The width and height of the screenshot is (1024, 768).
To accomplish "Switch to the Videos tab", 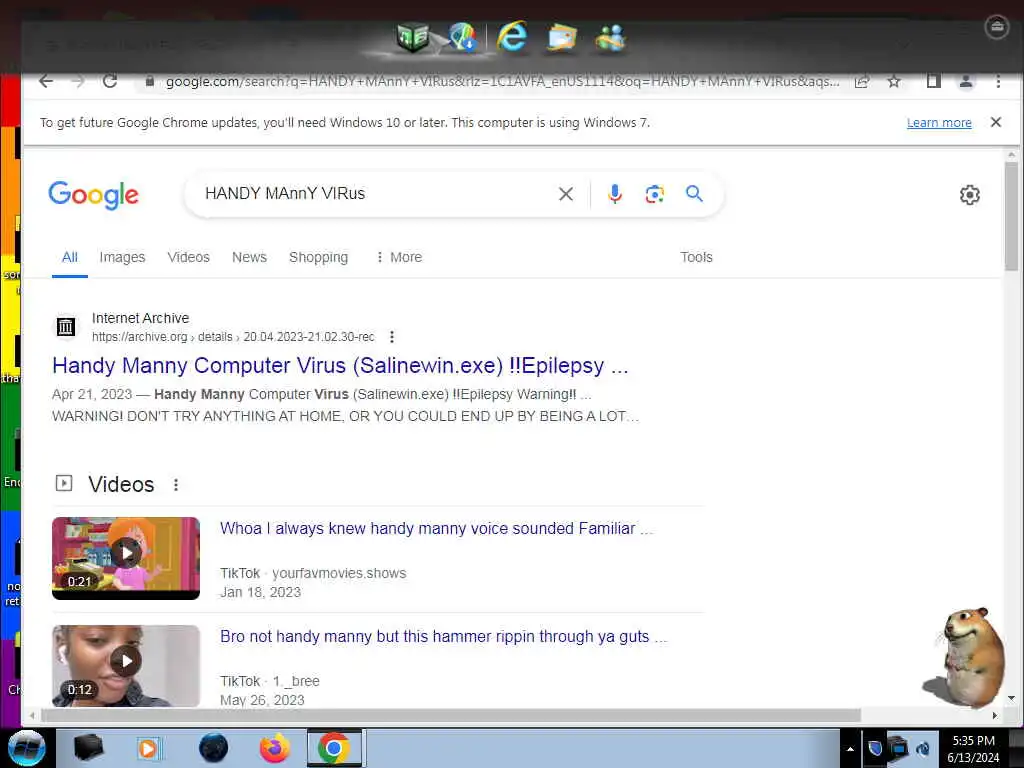I will tap(188, 257).
